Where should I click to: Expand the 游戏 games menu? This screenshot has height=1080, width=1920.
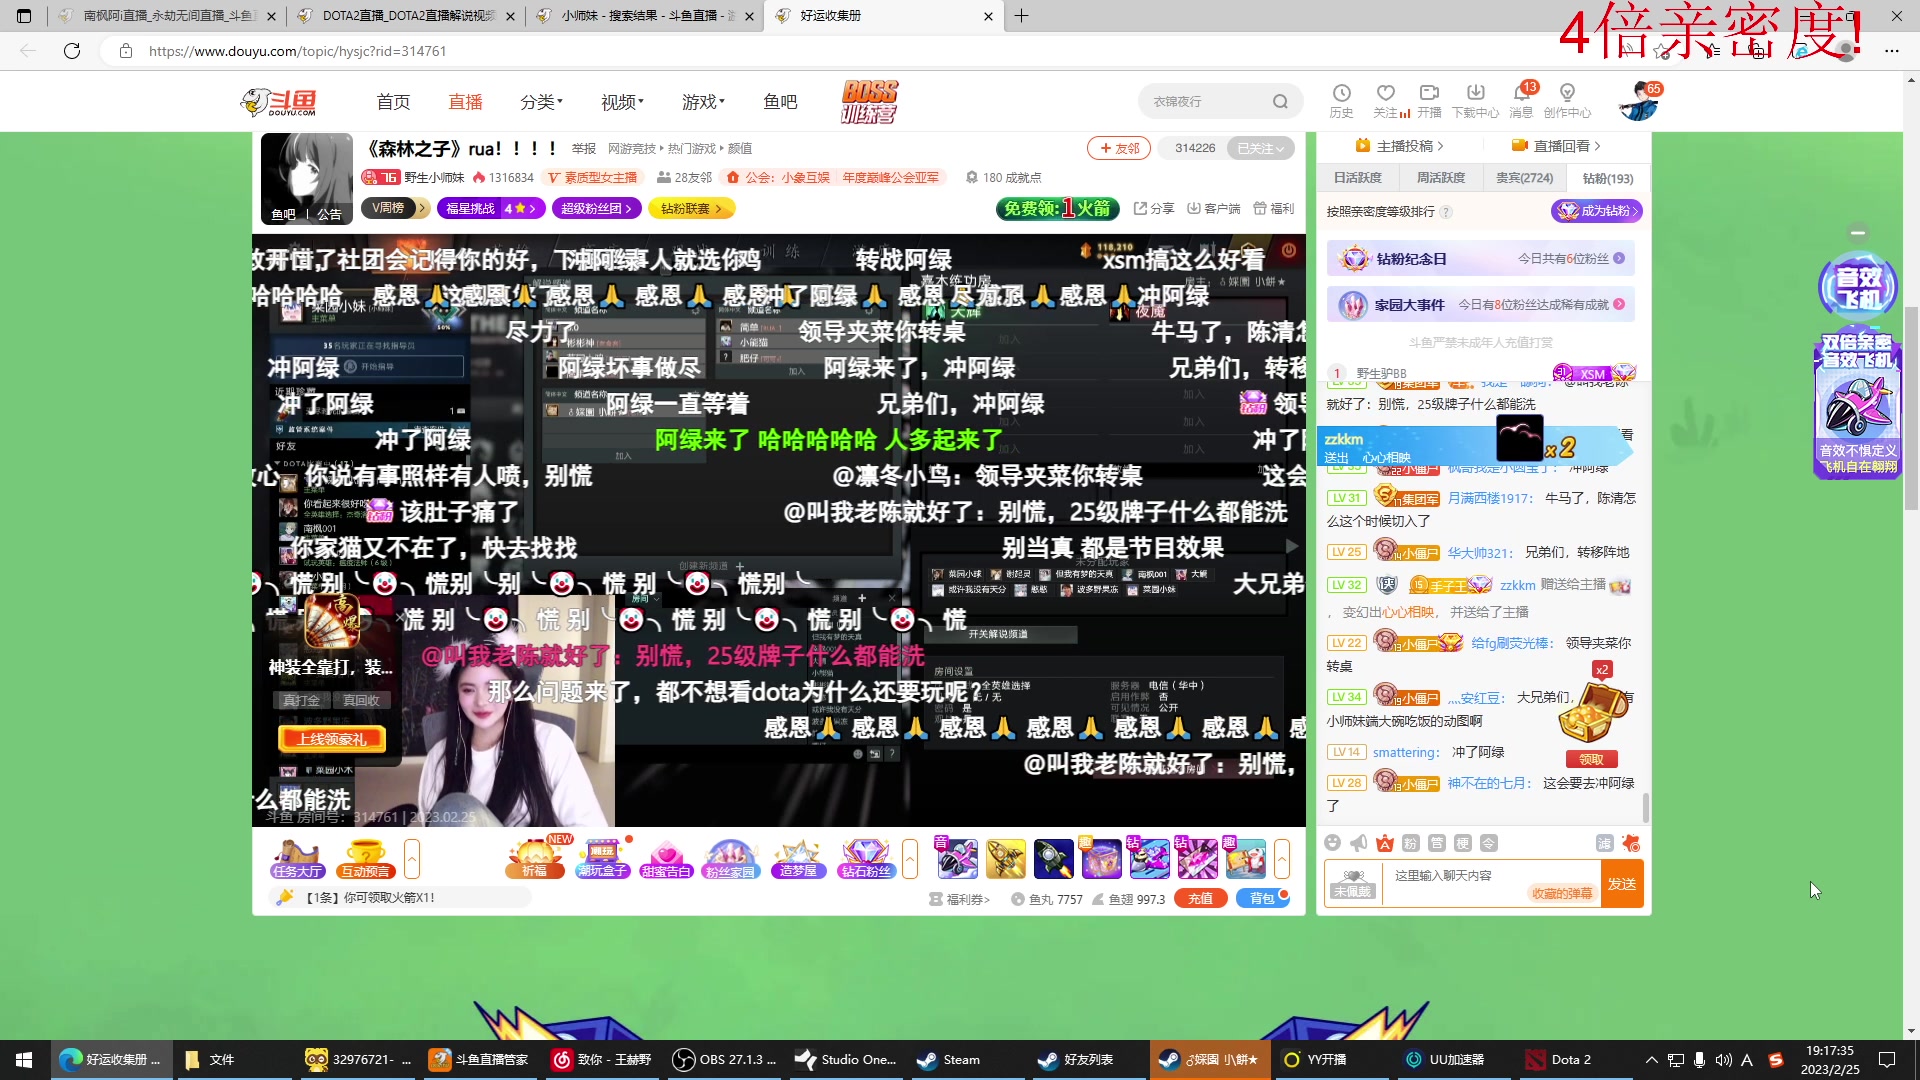pyautogui.click(x=703, y=102)
